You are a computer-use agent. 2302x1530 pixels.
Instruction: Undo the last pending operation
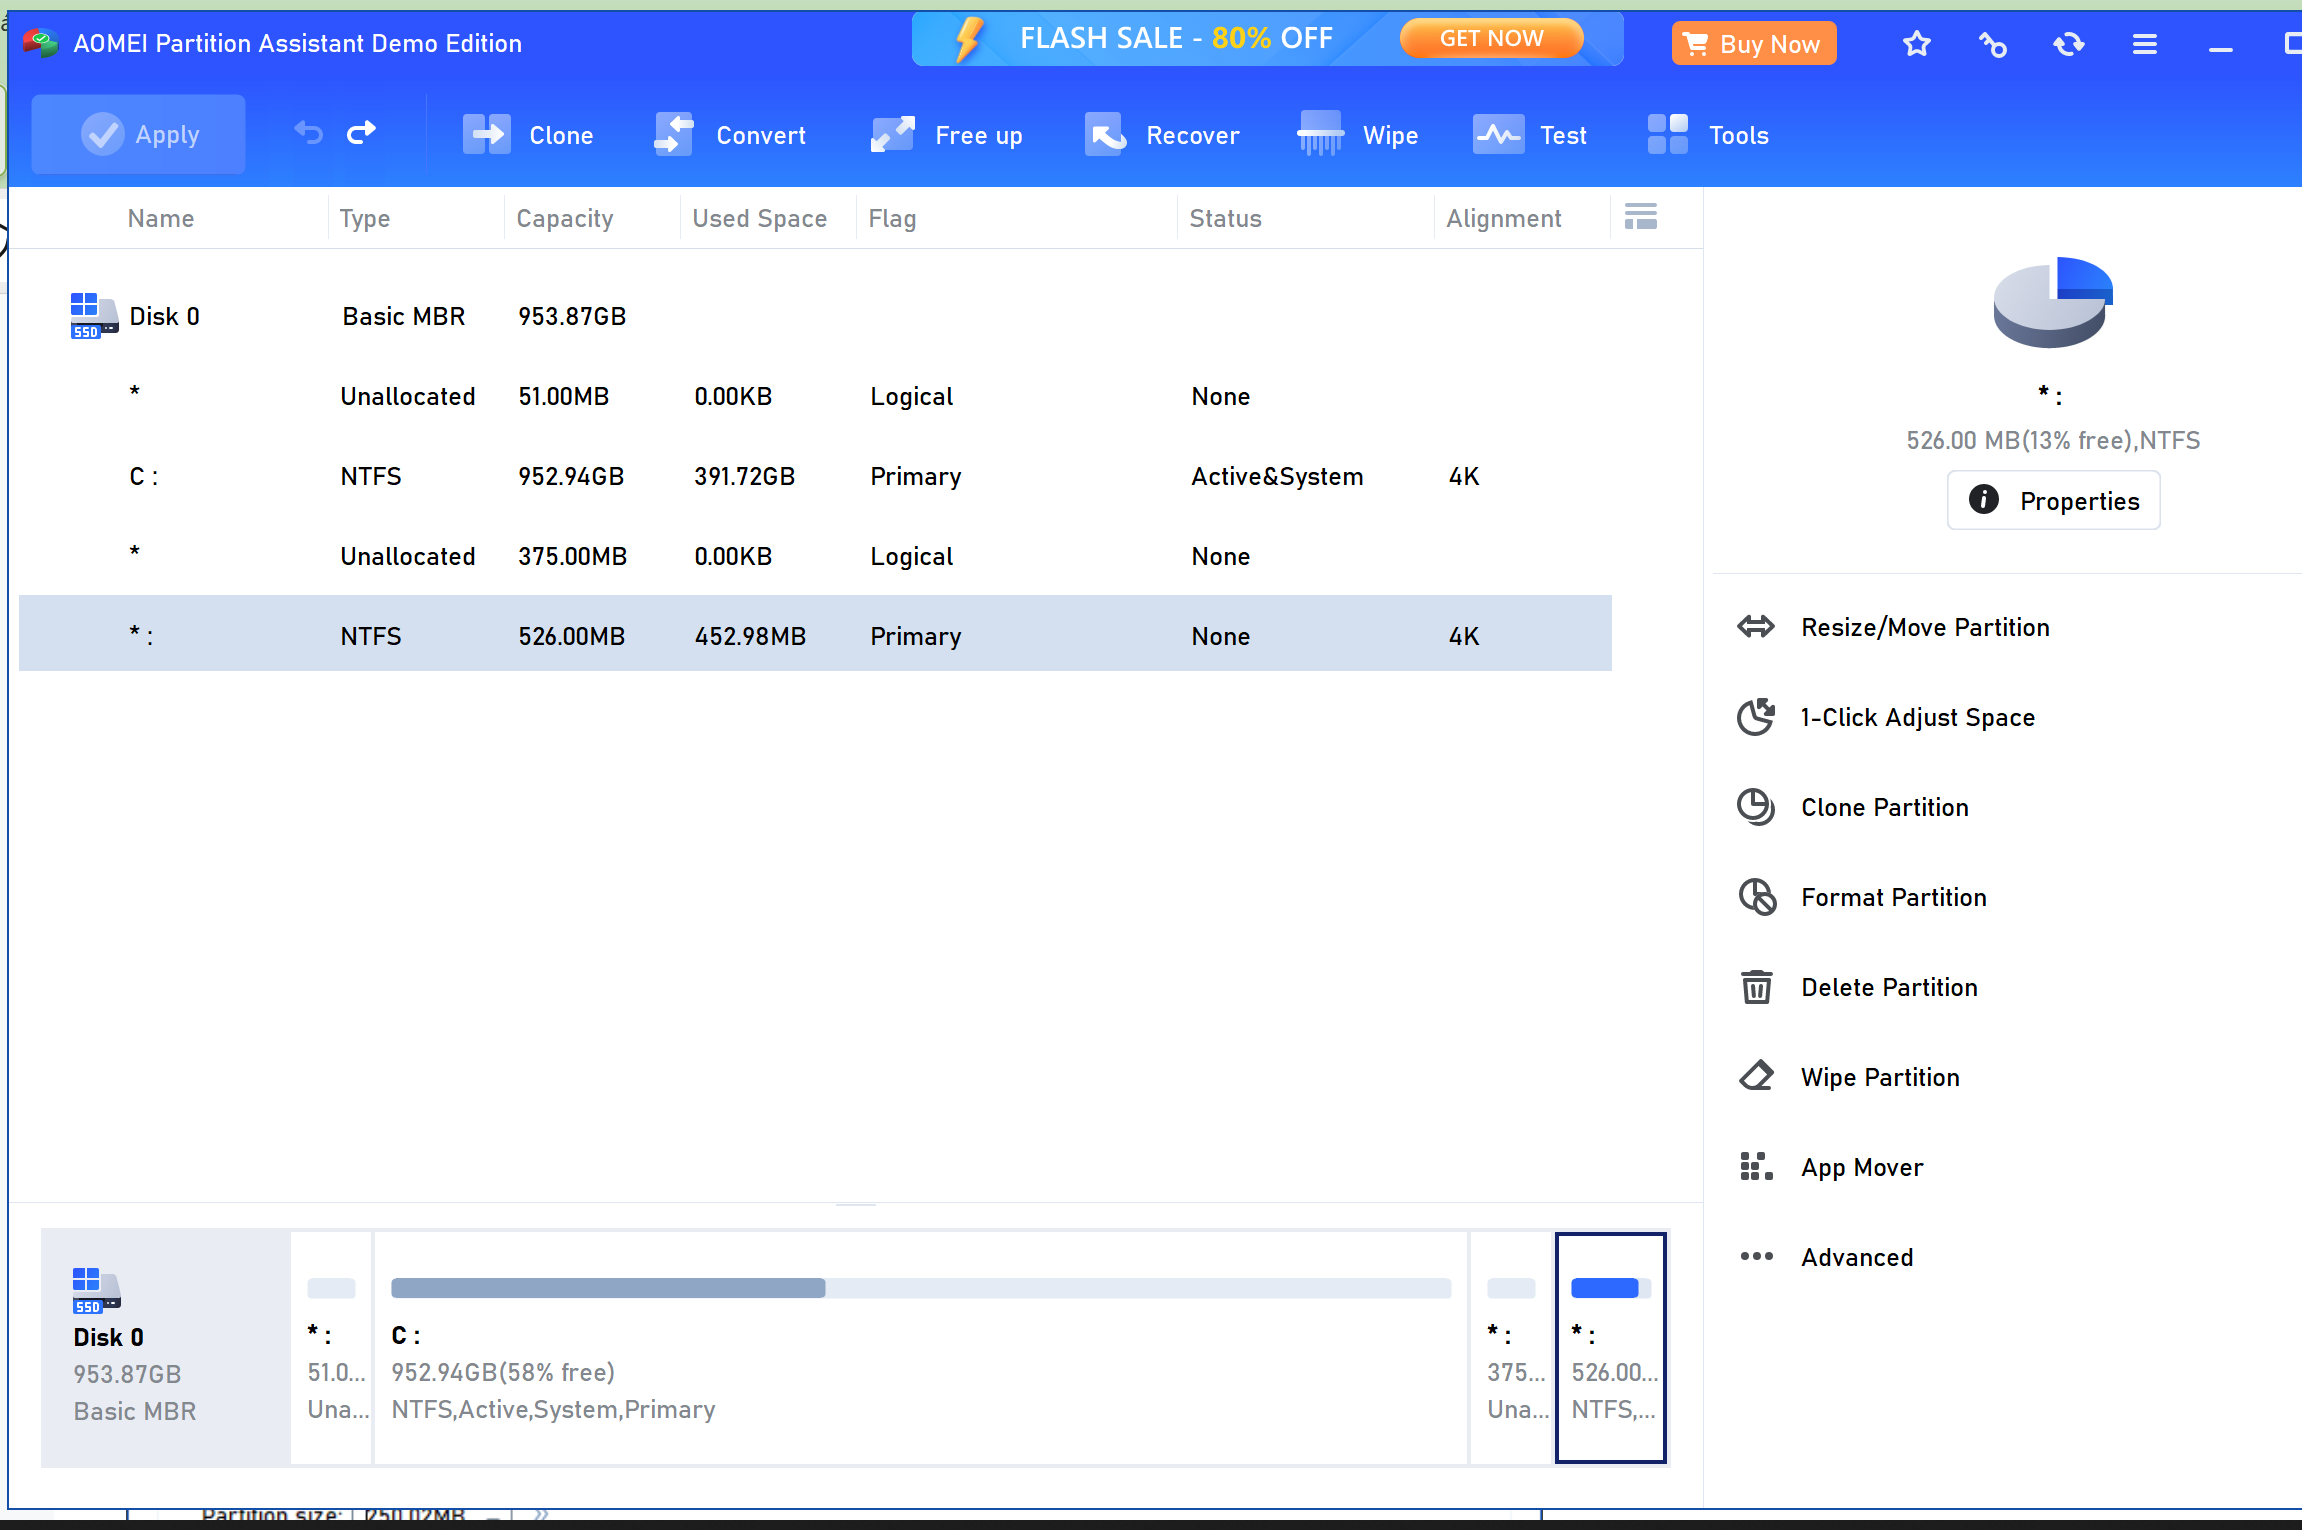pos(309,133)
